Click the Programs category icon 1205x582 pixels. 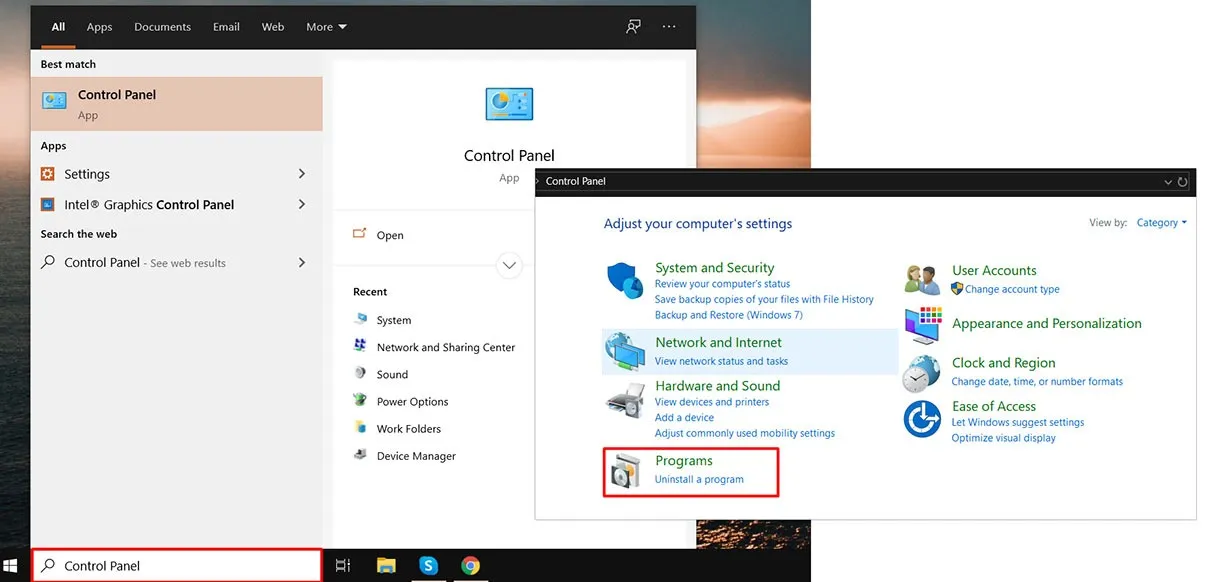tap(626, 471)
